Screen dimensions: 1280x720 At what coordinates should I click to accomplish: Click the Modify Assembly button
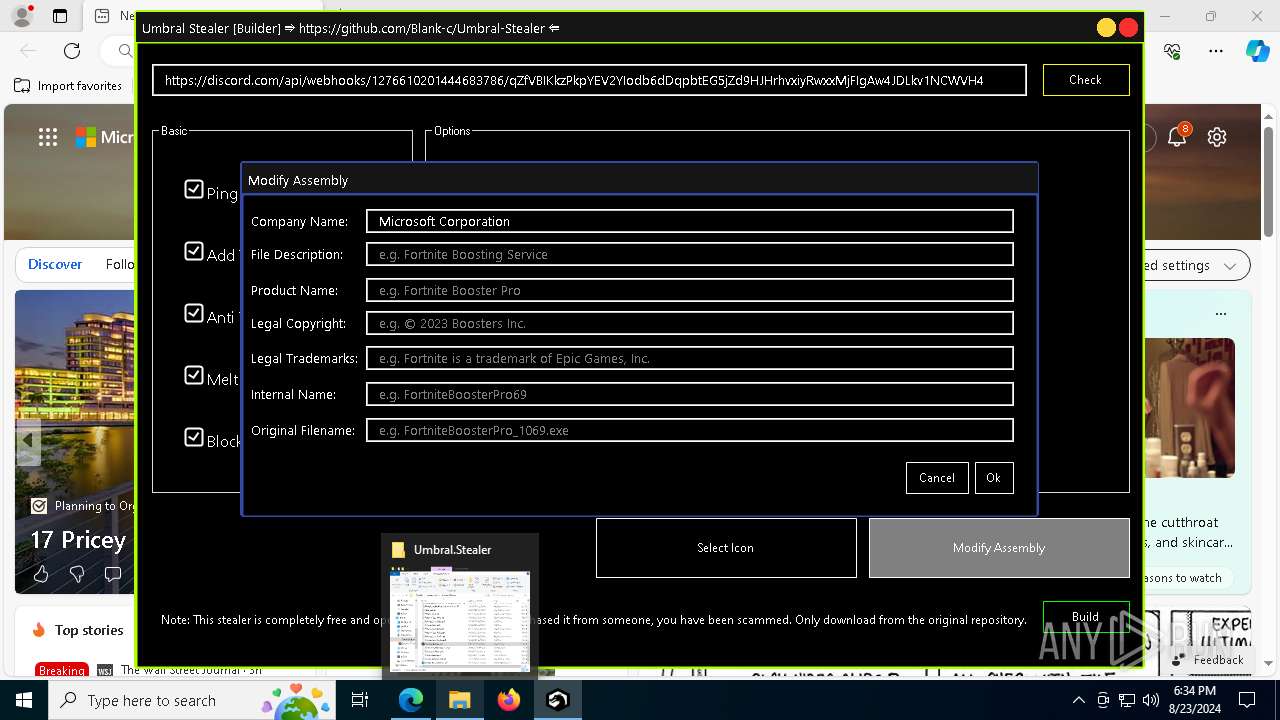pos(999,548)
